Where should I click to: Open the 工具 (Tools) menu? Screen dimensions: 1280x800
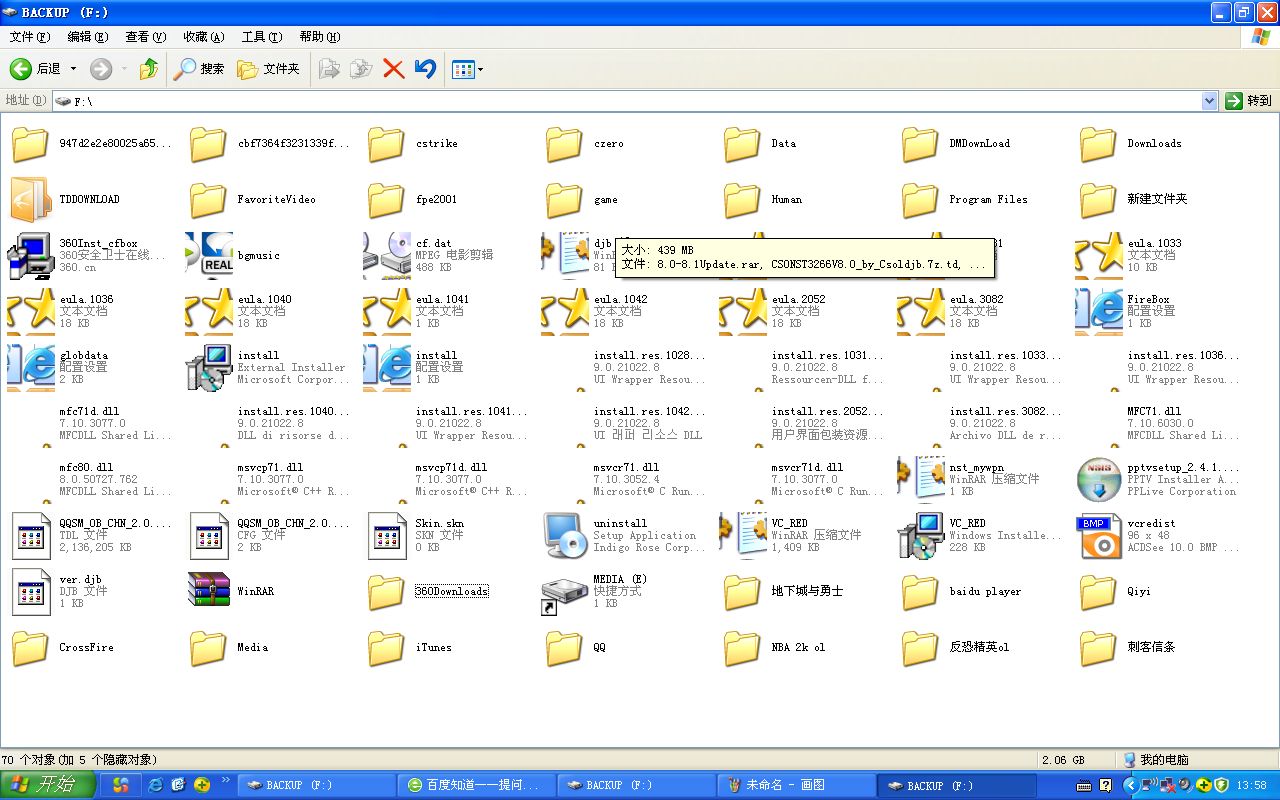tap(261, 37)
